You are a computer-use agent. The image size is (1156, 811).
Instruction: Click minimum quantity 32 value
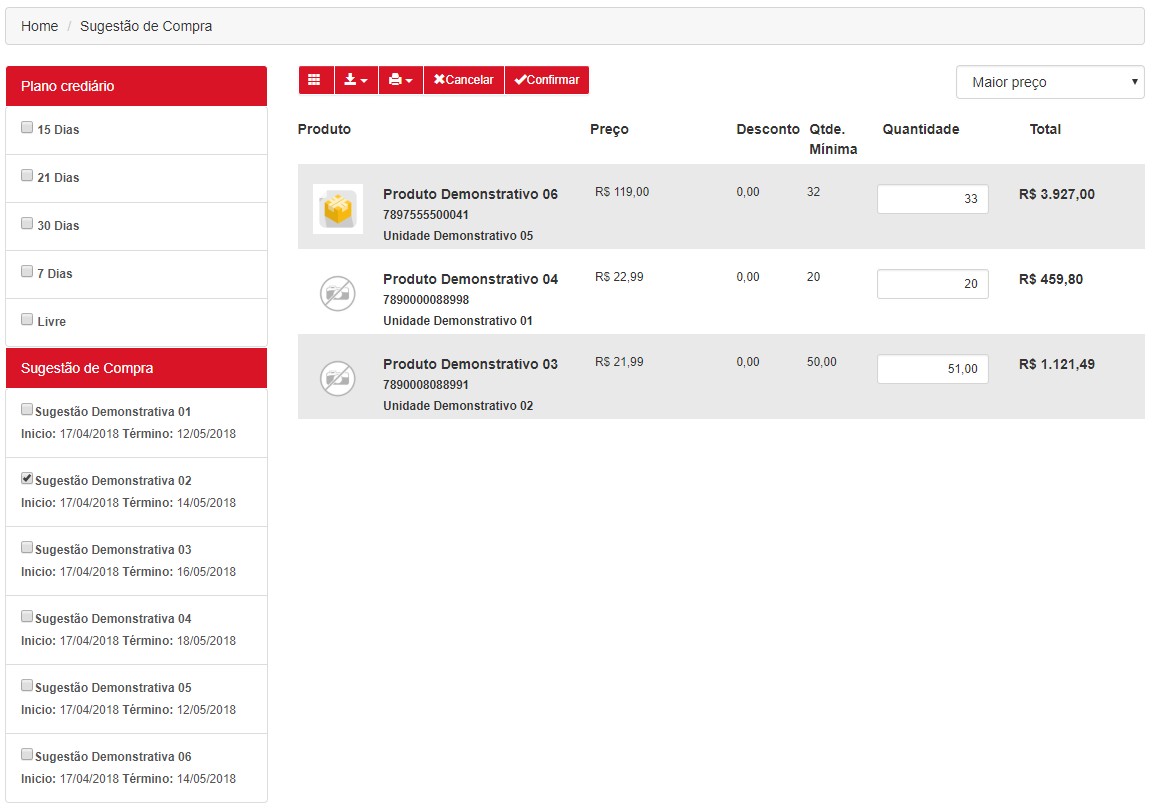tap(813, 192)
